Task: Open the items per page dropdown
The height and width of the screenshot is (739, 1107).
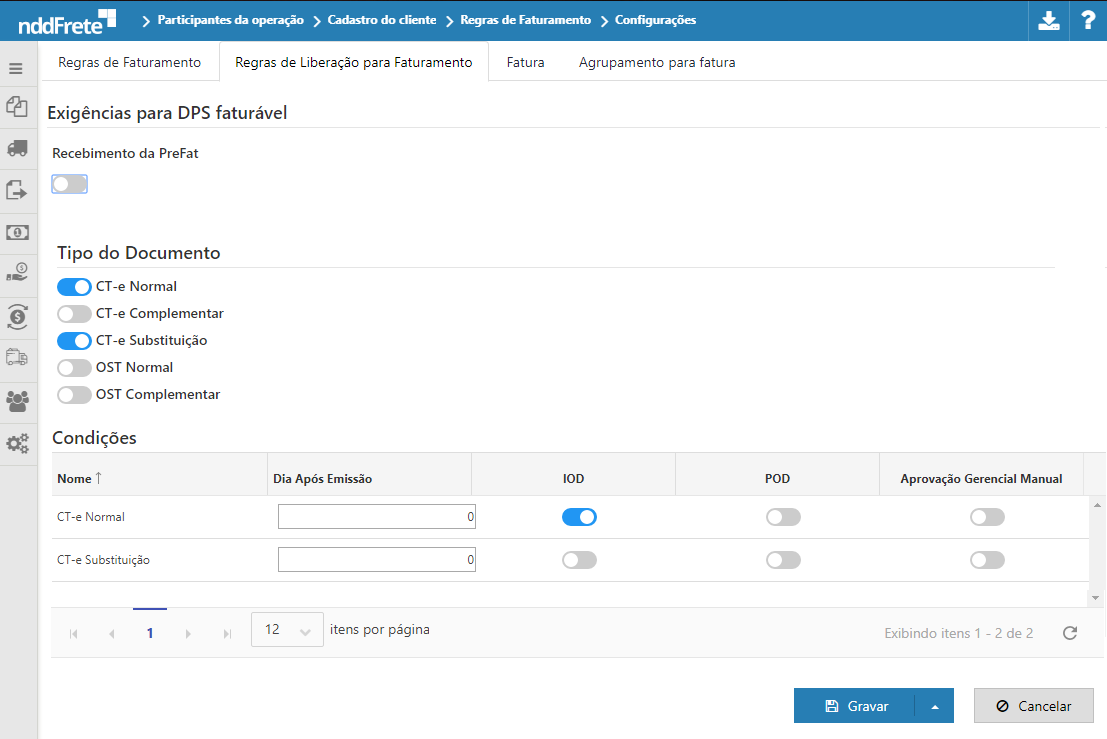Action: point(287,630)
